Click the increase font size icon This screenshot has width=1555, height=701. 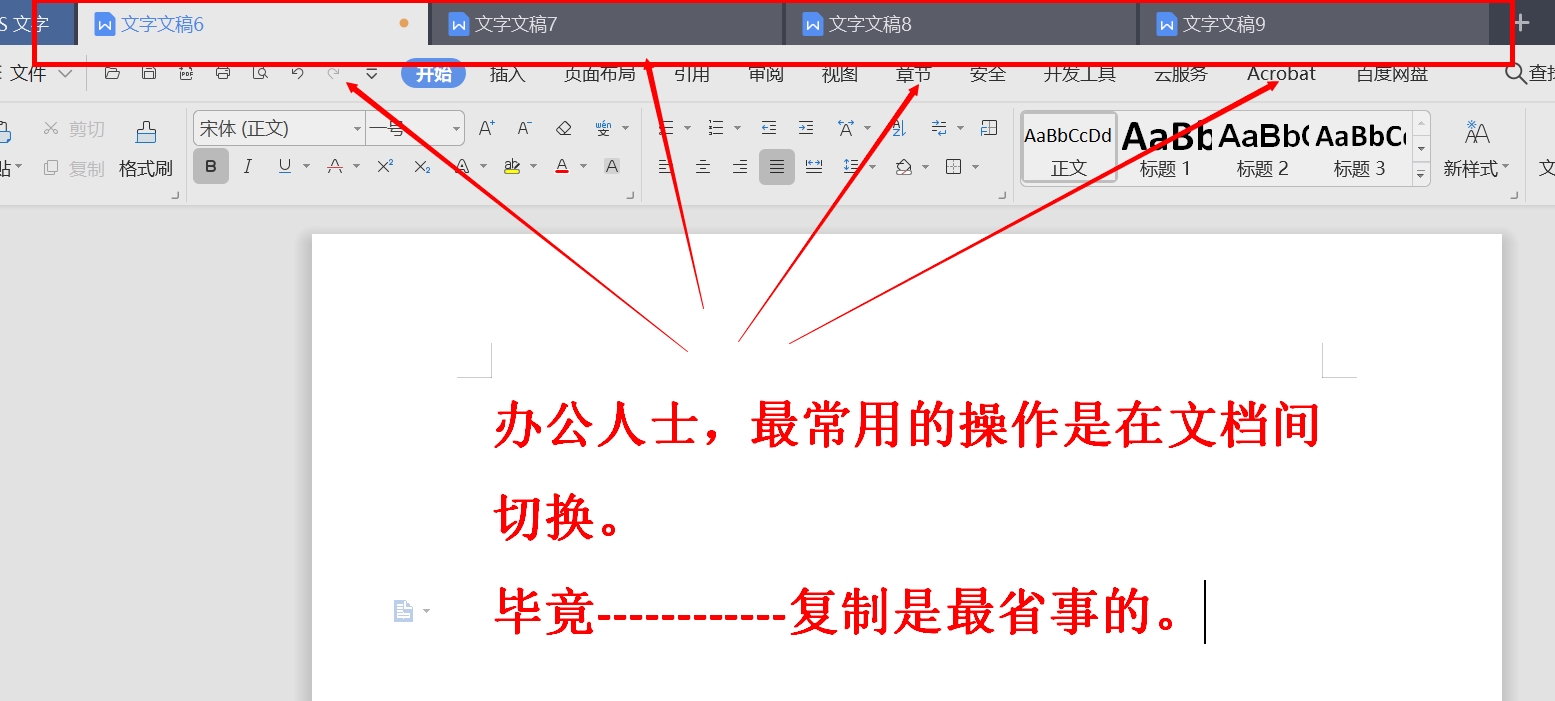(487, 128)
